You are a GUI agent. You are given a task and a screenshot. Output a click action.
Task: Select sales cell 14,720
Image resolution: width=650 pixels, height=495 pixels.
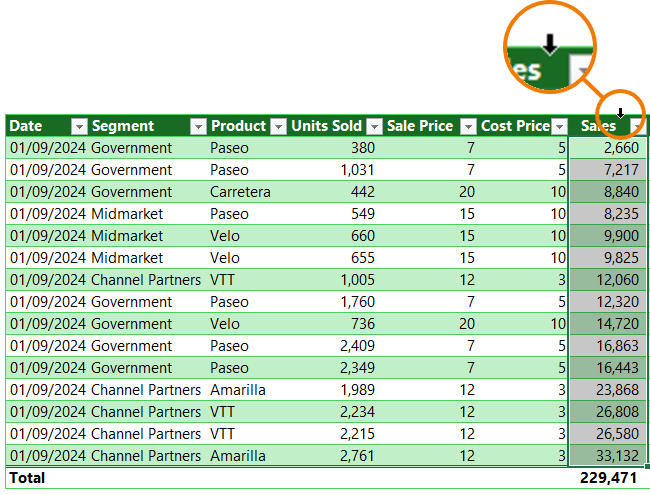click(608, 323)
